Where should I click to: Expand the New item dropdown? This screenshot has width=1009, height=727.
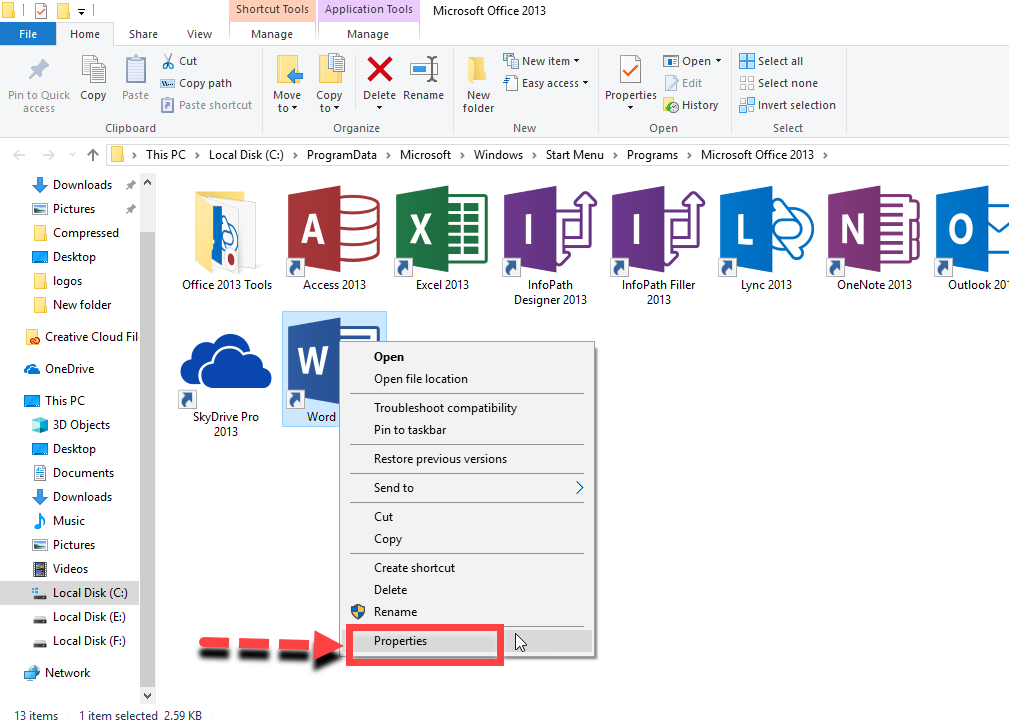click(548, 61)
